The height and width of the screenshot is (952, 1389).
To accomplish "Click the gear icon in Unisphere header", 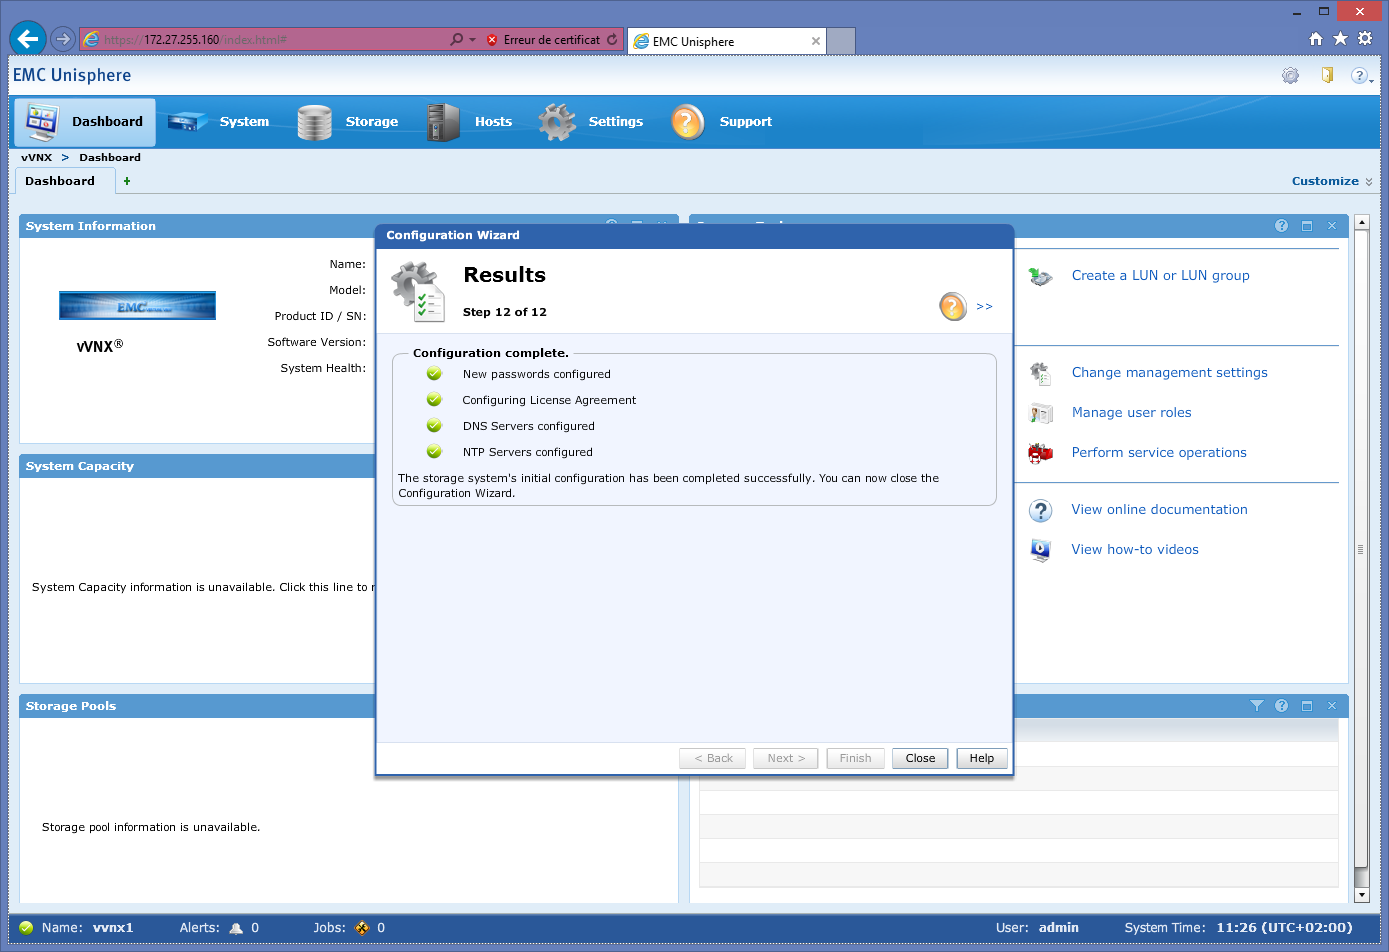I will click(1290, 76).
